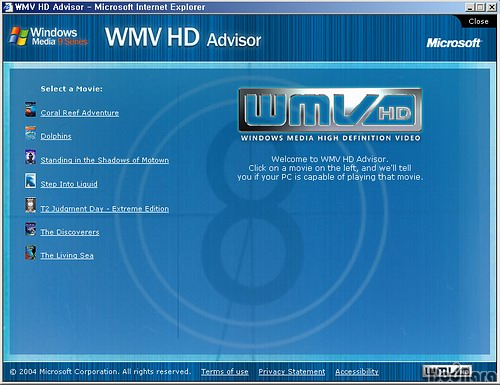Maximize the Internet Explorer window
Screen dimensions: 500x385
coord(480,7)
